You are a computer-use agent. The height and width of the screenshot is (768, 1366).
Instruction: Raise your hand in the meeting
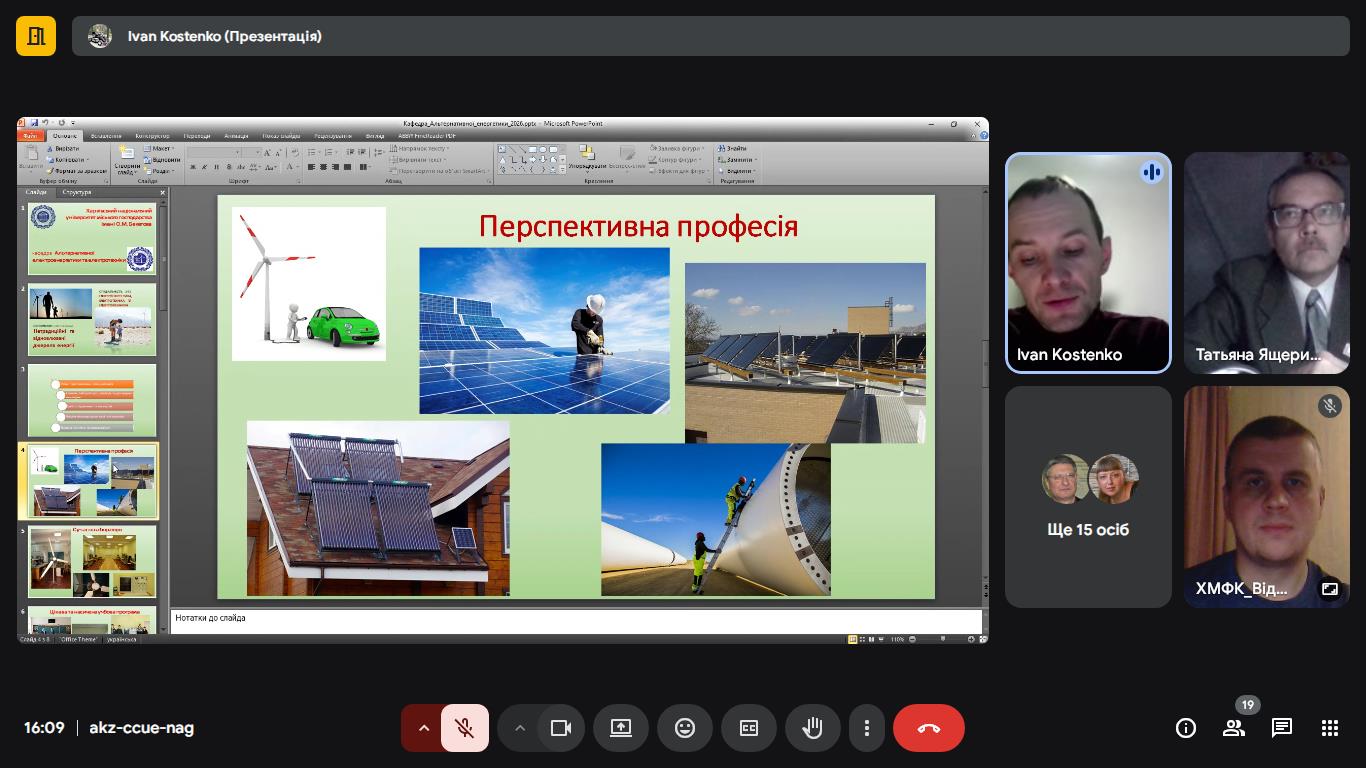[x=813, y=728]
